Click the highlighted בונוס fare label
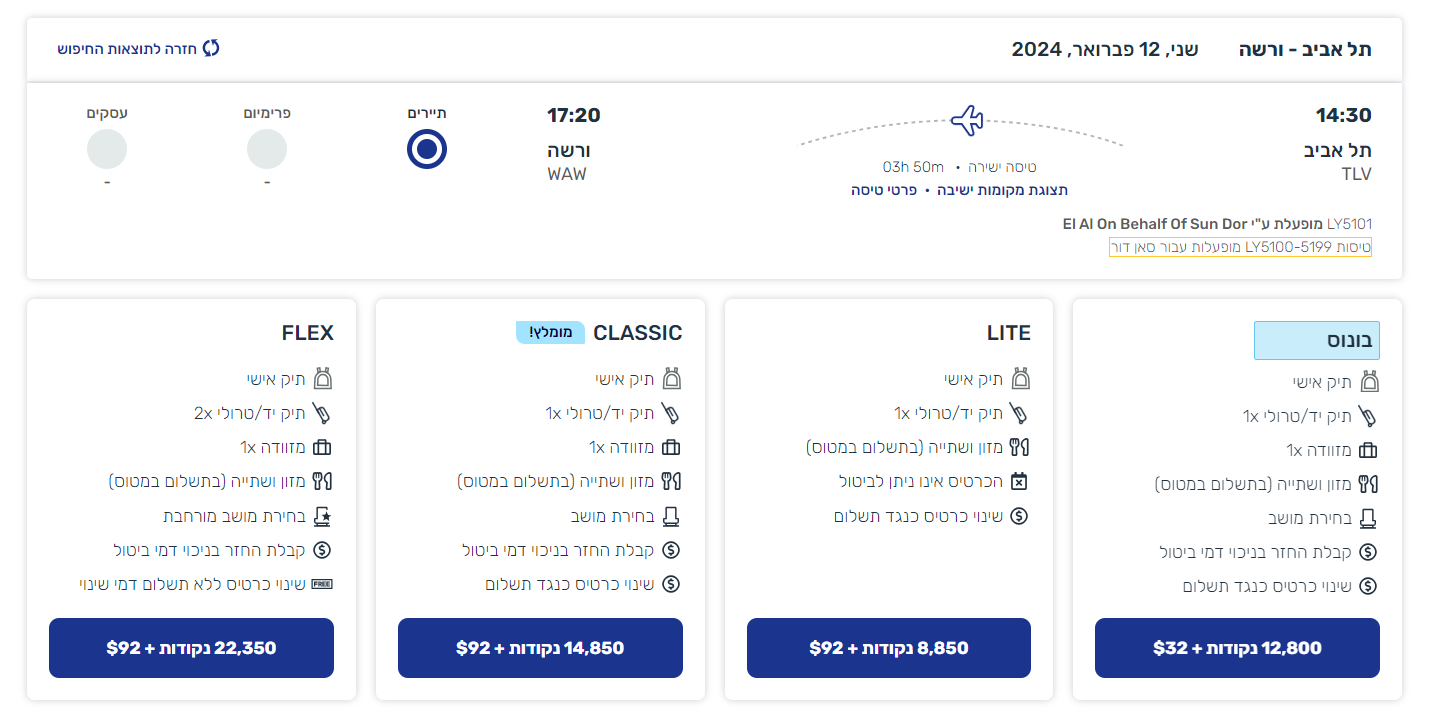The width and height of the screenshot is (1451, 712). [1316, 341]
